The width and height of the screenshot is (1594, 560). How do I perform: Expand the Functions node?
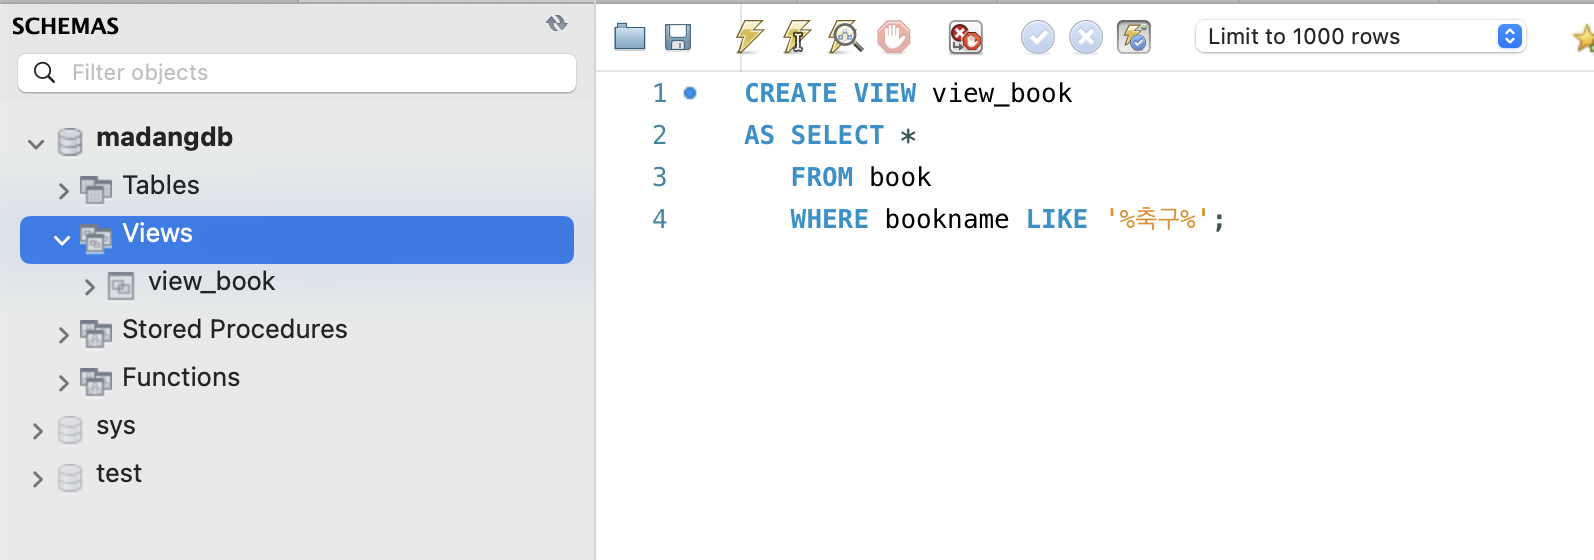pos(63,382)
